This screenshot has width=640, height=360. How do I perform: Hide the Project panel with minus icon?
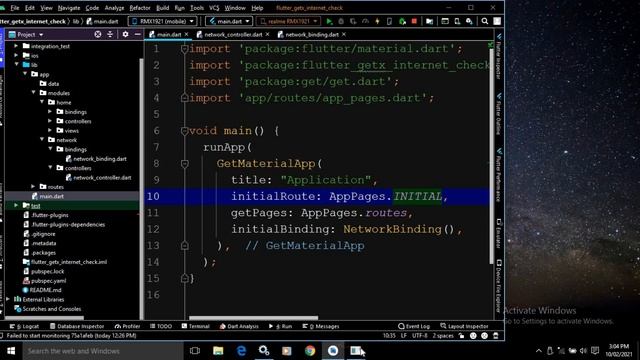(138, 34)
